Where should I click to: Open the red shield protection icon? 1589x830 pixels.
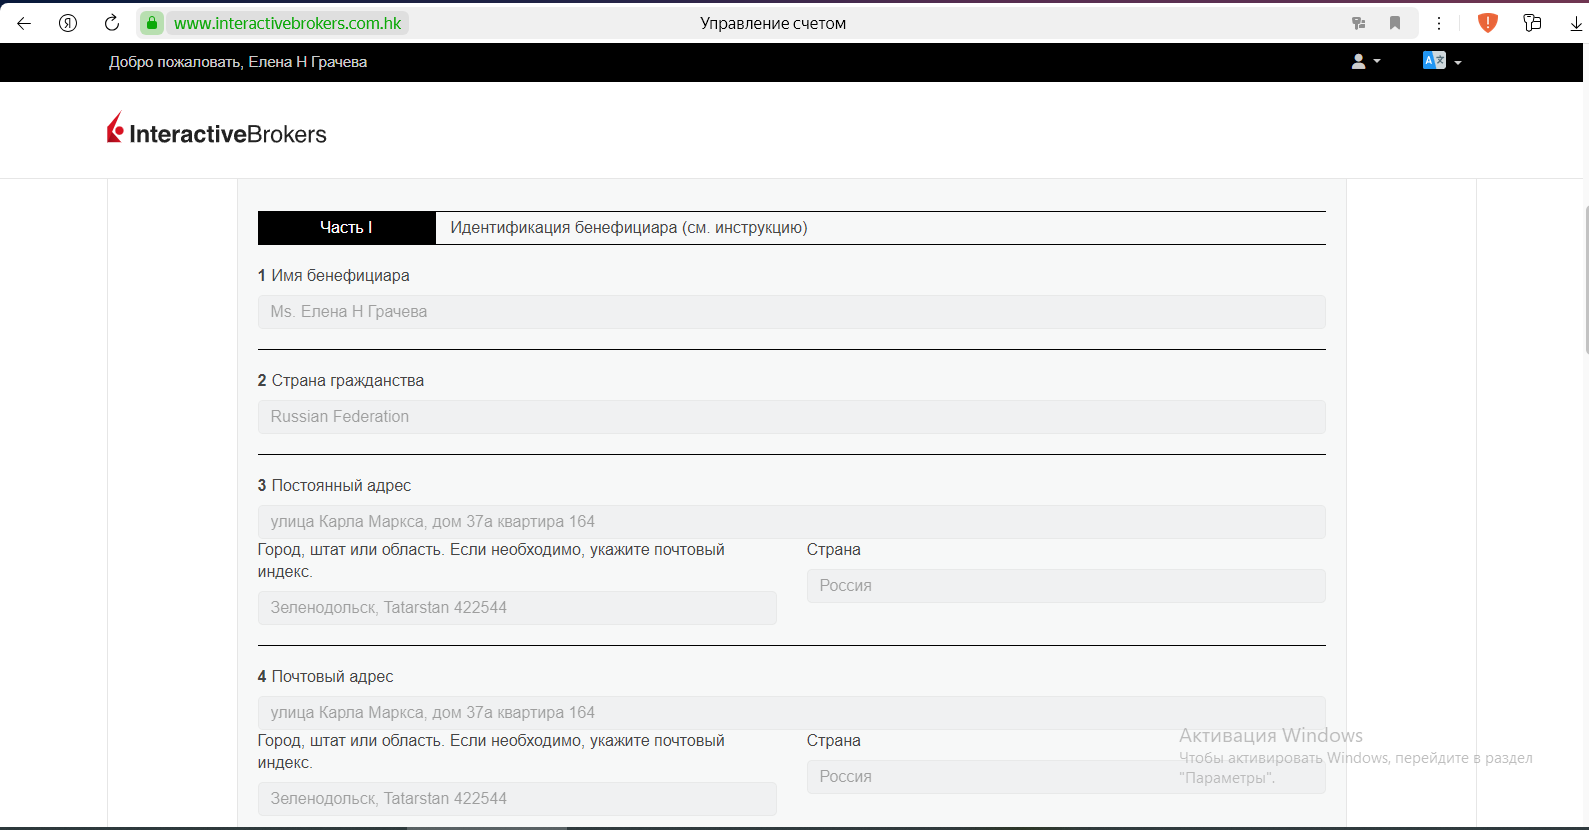click(x=1488, y=23)
